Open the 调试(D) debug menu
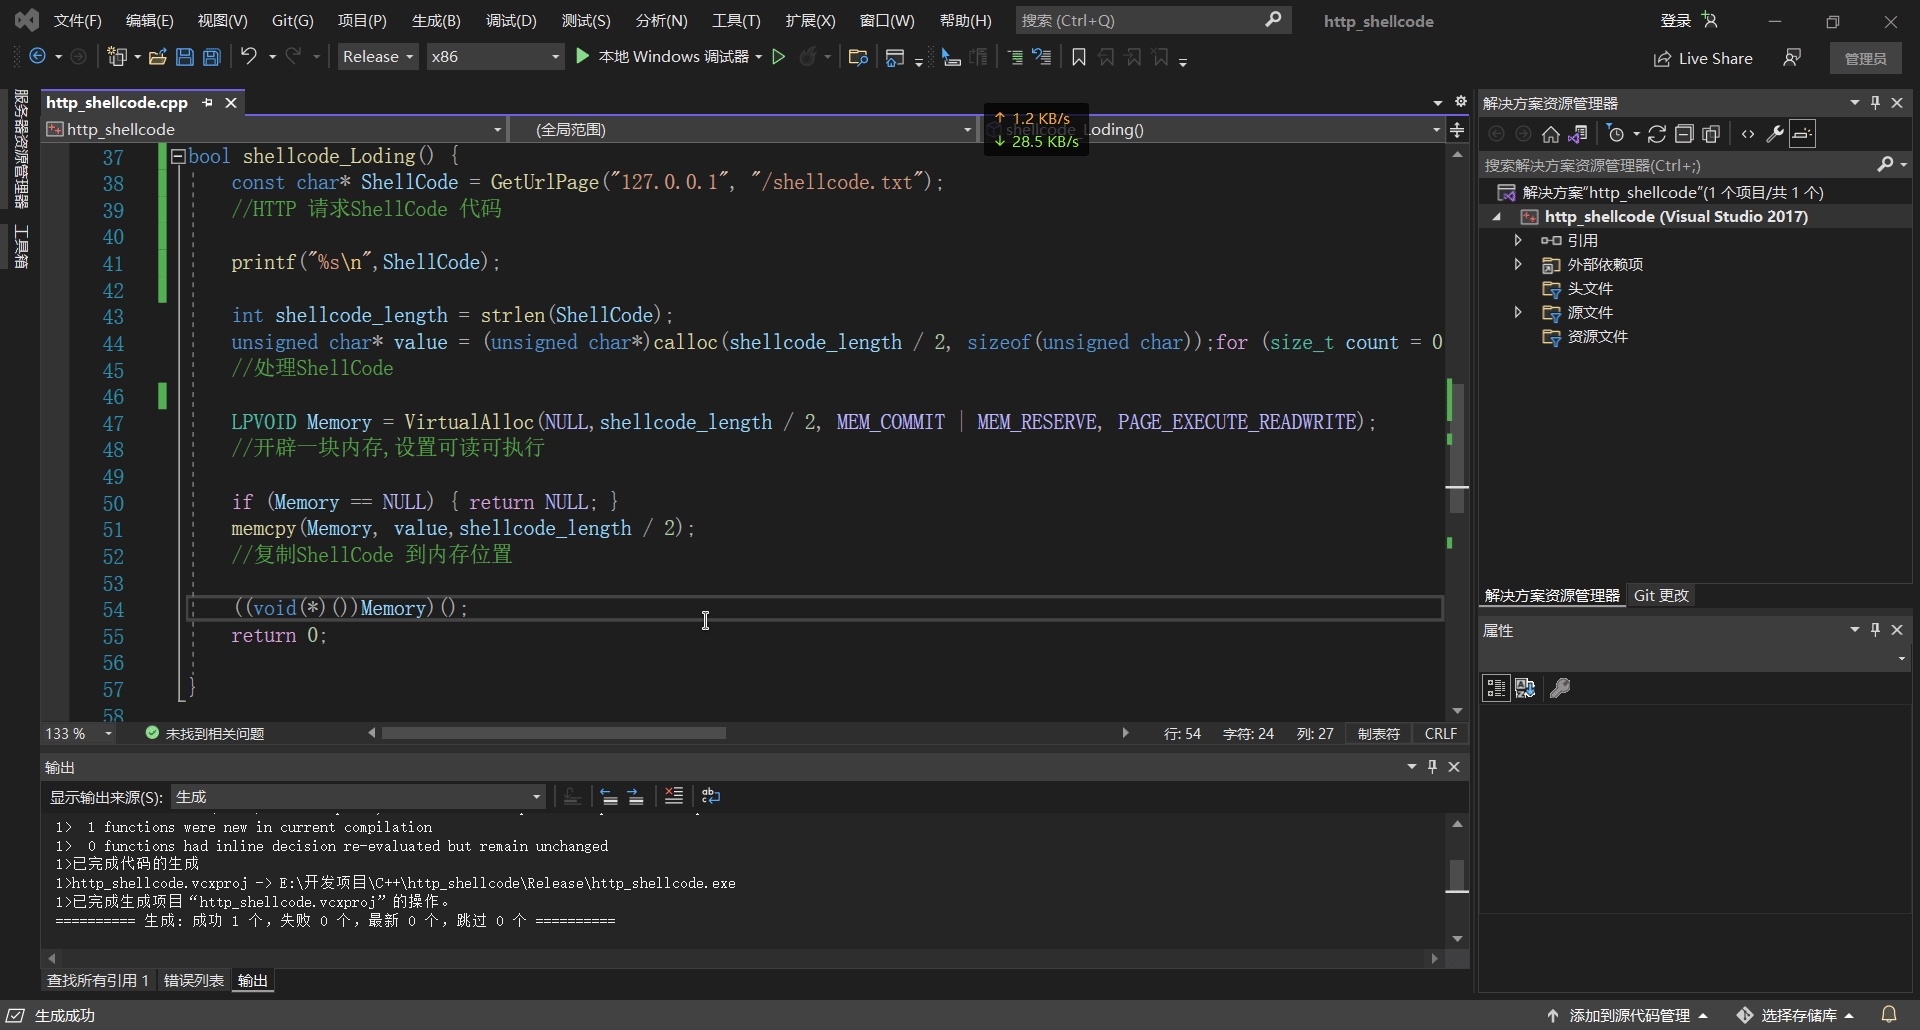 [511, 21]
